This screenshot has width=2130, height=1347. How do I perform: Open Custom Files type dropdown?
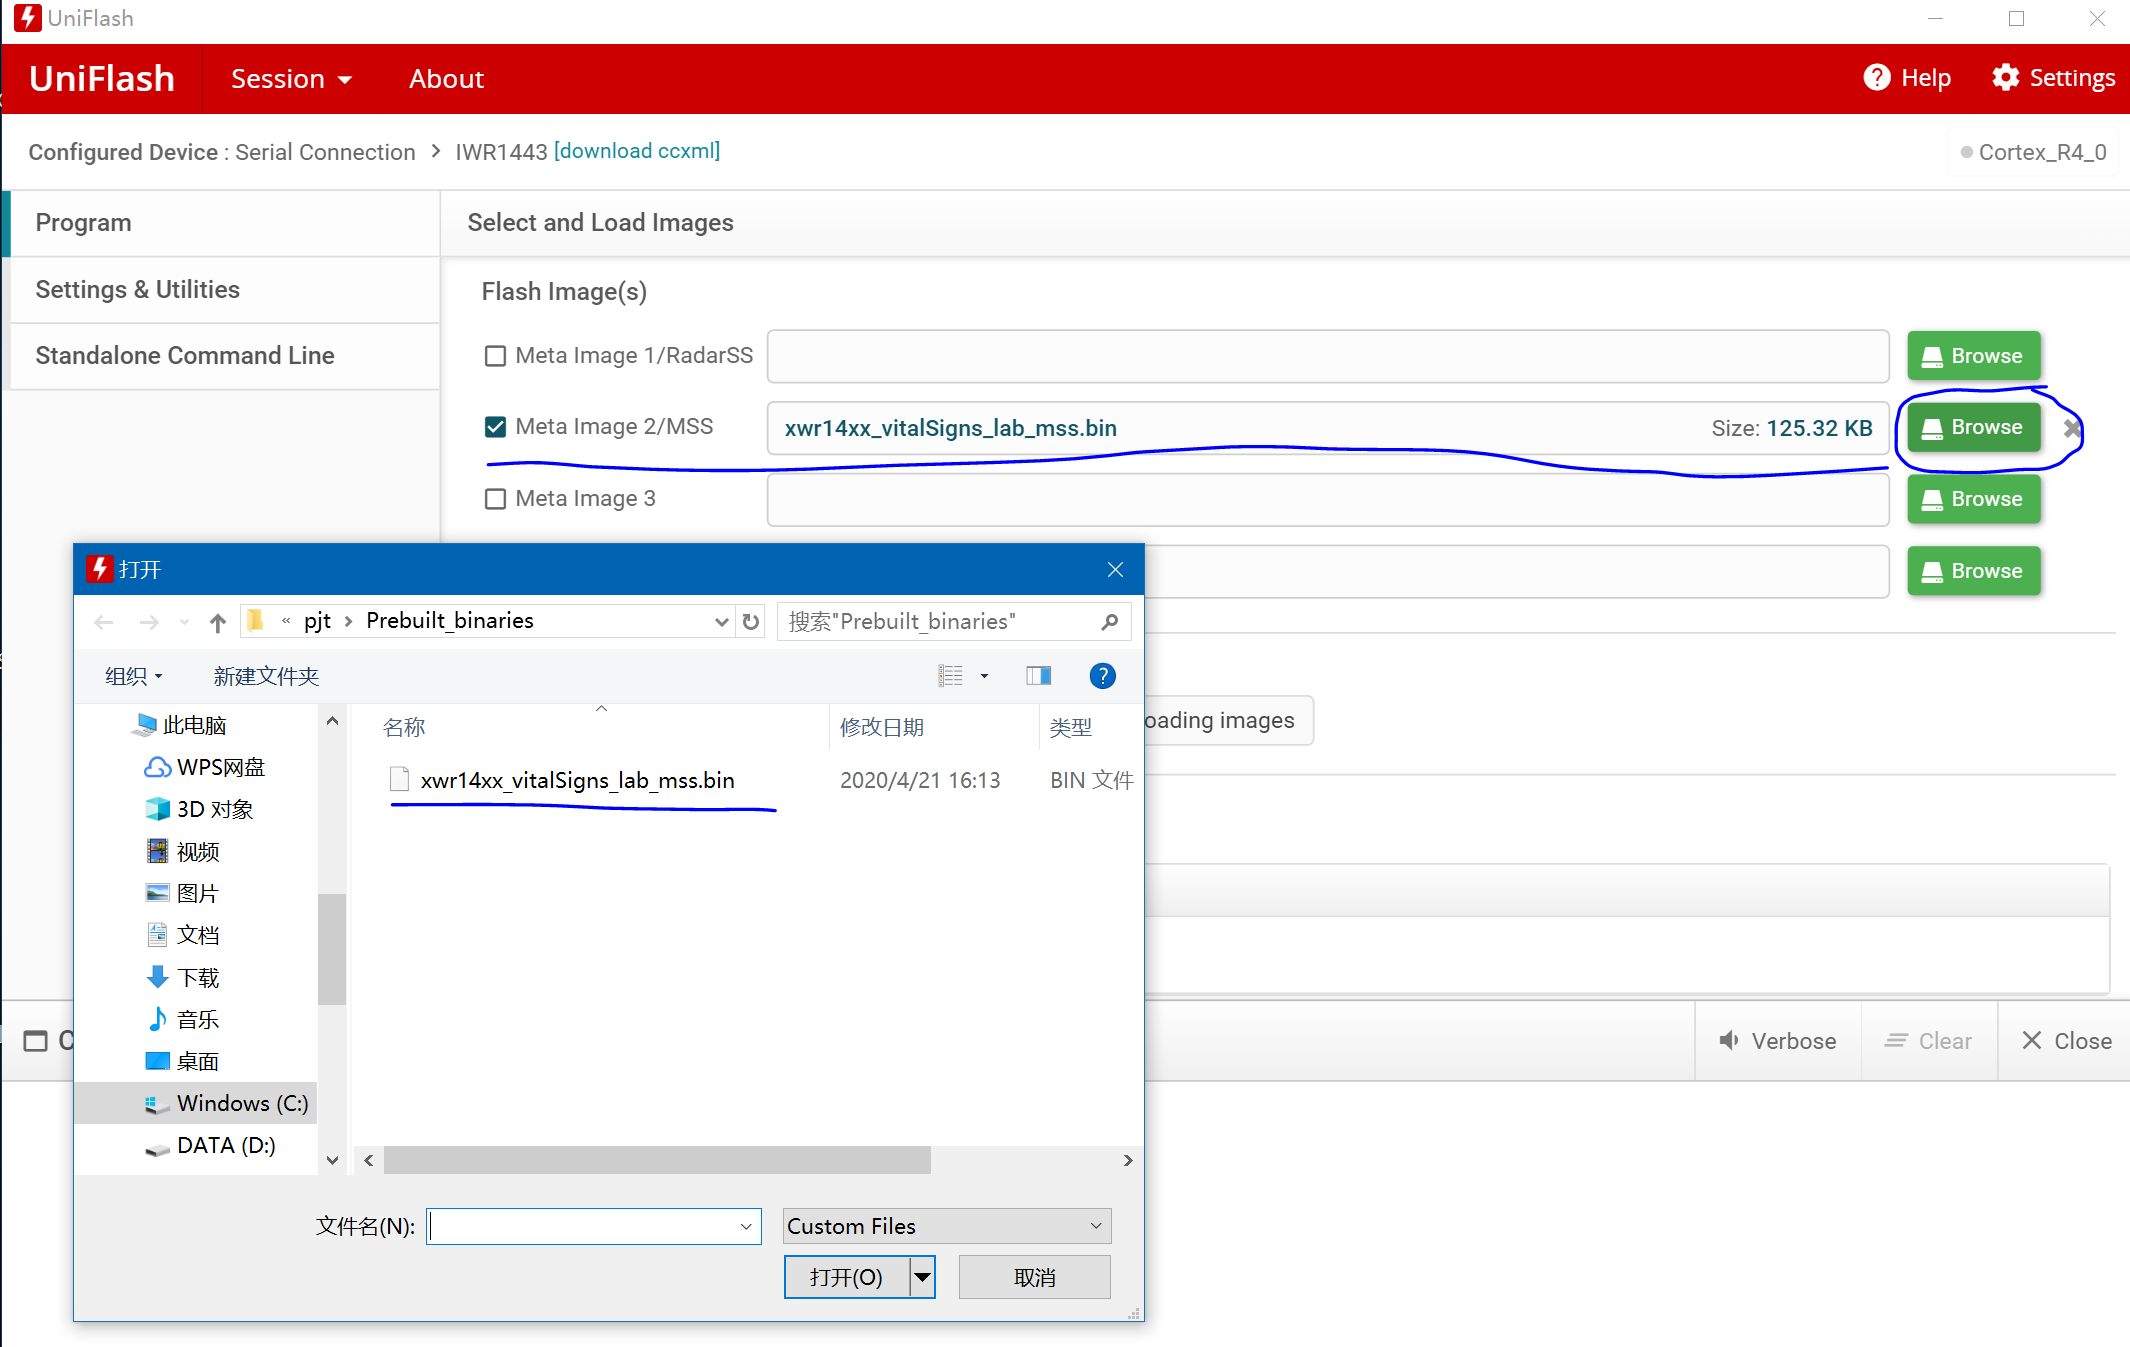(x=947, y=1226)
